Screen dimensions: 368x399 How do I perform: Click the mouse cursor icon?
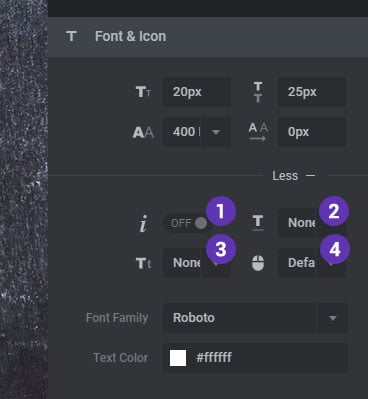[258, 263]
